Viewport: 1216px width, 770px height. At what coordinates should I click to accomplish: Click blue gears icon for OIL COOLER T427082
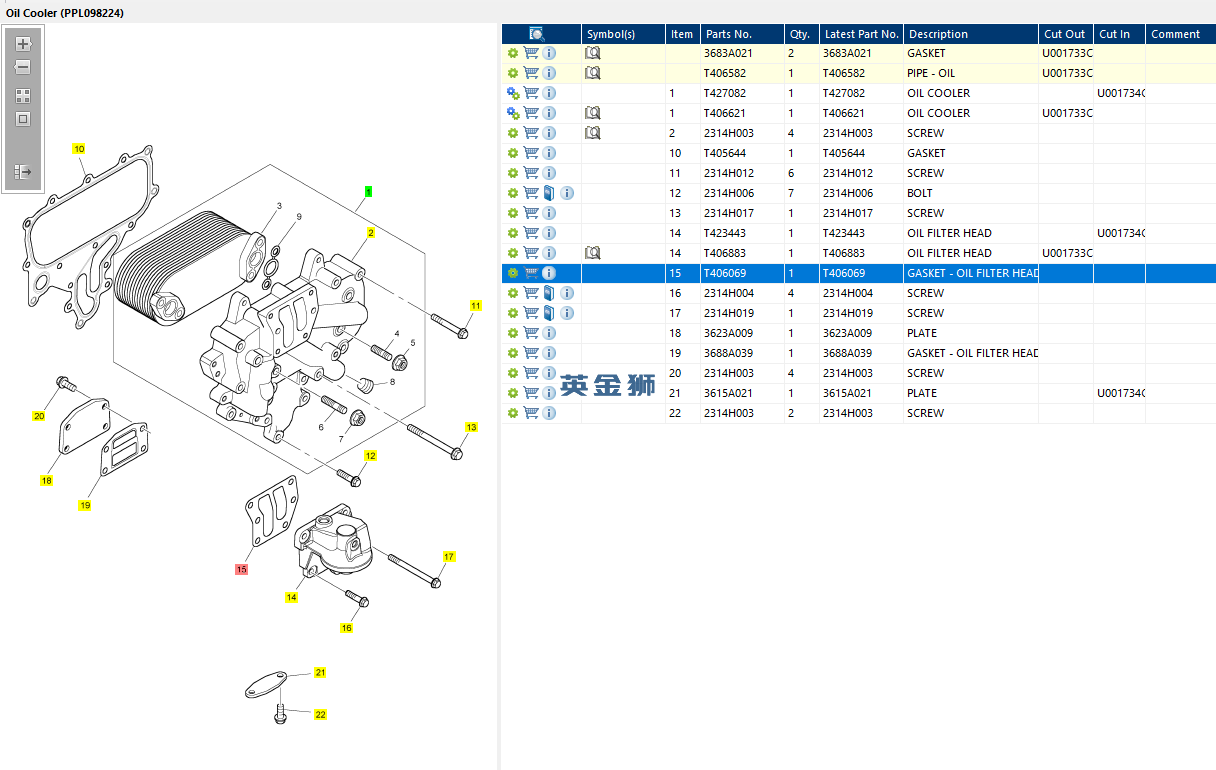pyautogui.click(x=513, y=93)
